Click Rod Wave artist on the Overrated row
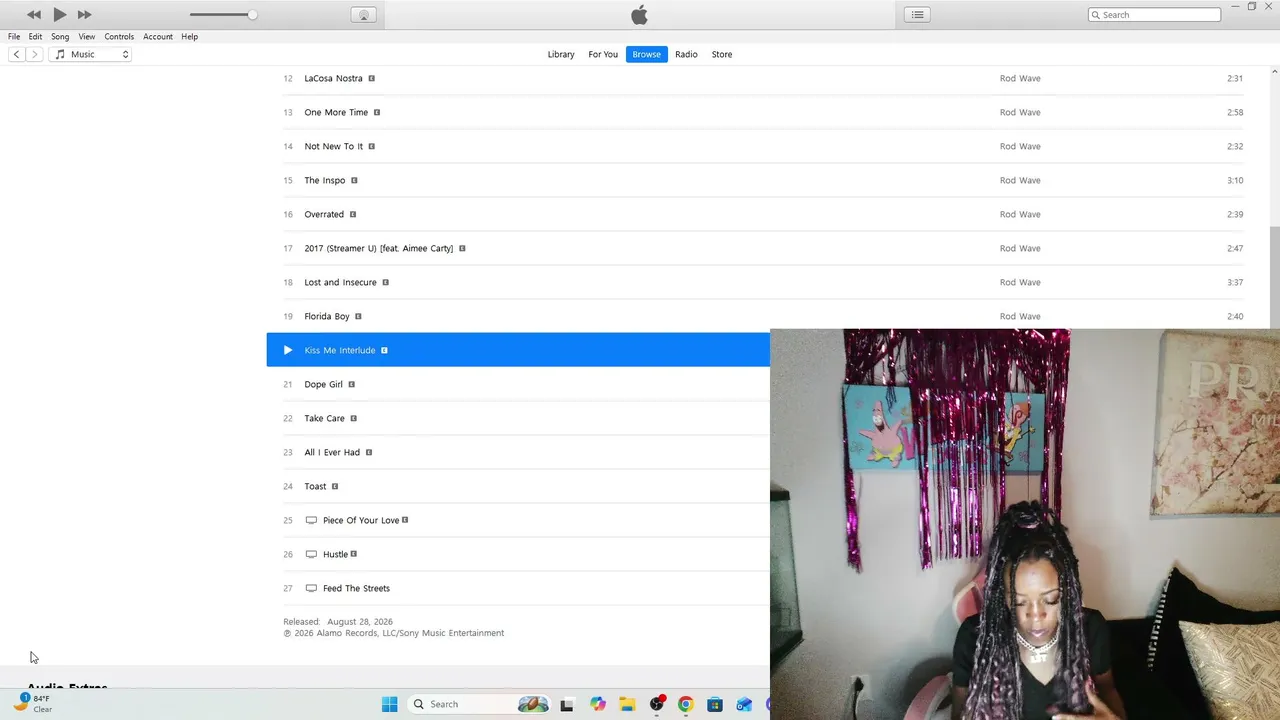1280x720 pixels. click(1020, 214)
